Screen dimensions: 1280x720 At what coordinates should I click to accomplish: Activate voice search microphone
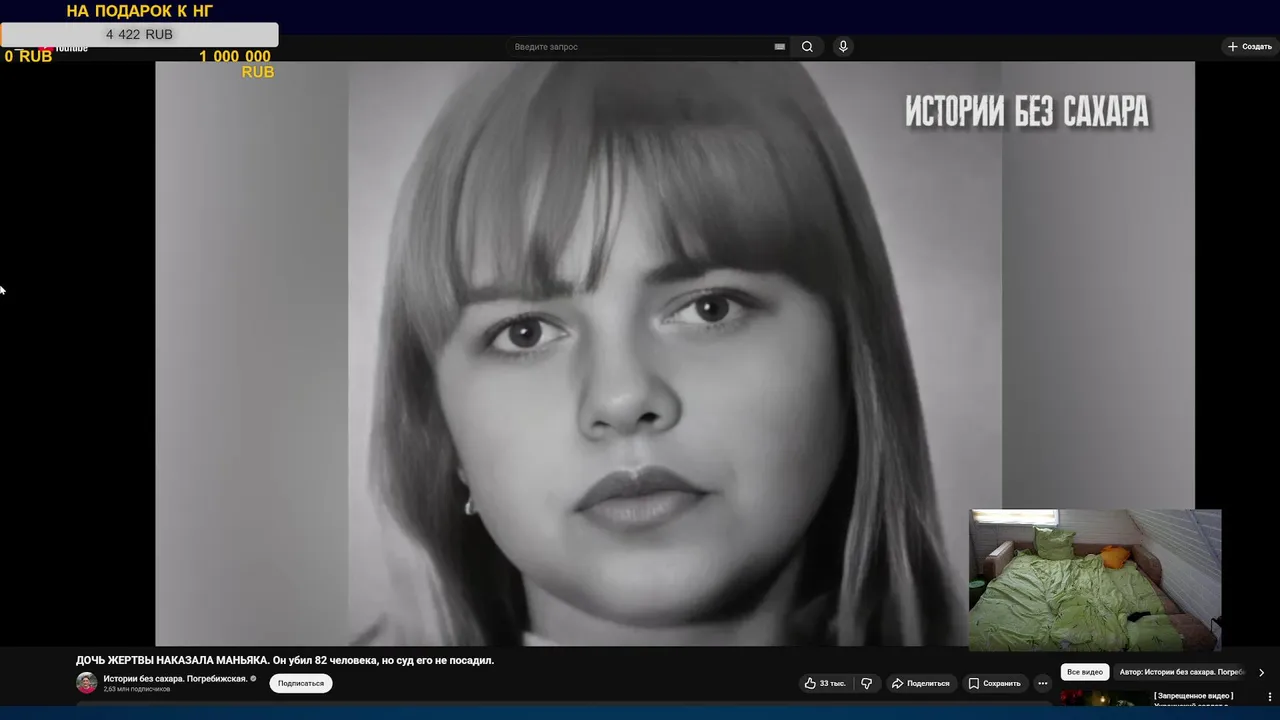[843, 46]
